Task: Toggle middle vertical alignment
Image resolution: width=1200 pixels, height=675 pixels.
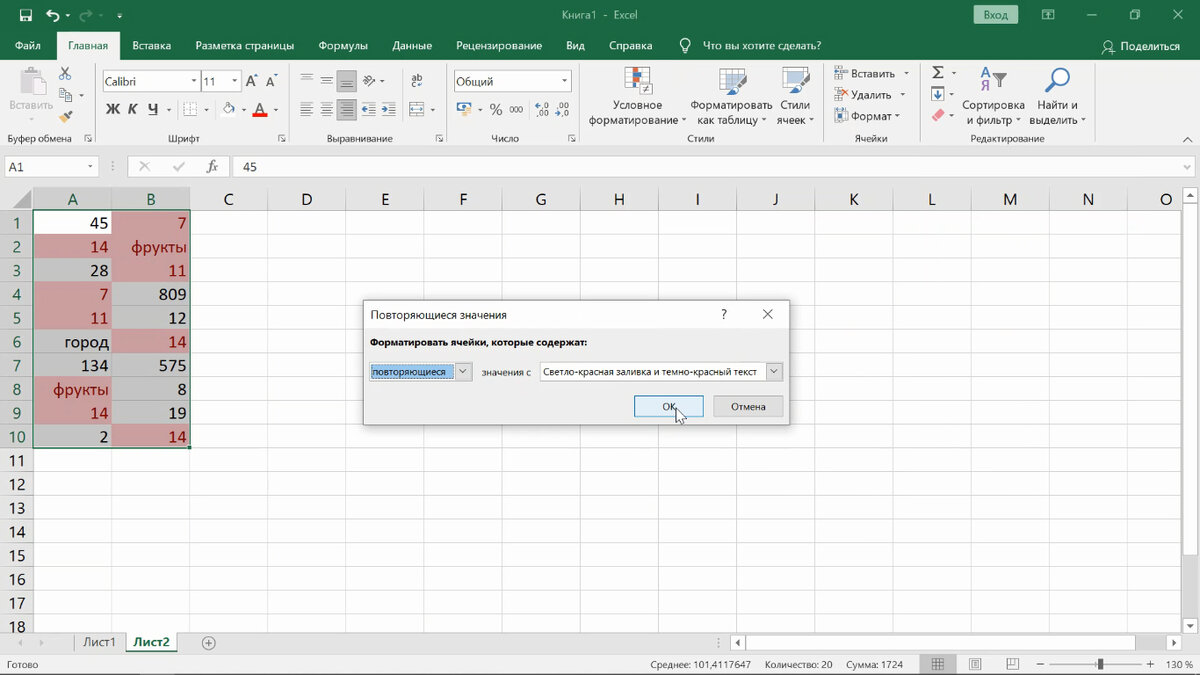Action: click(x=327, y=81)
